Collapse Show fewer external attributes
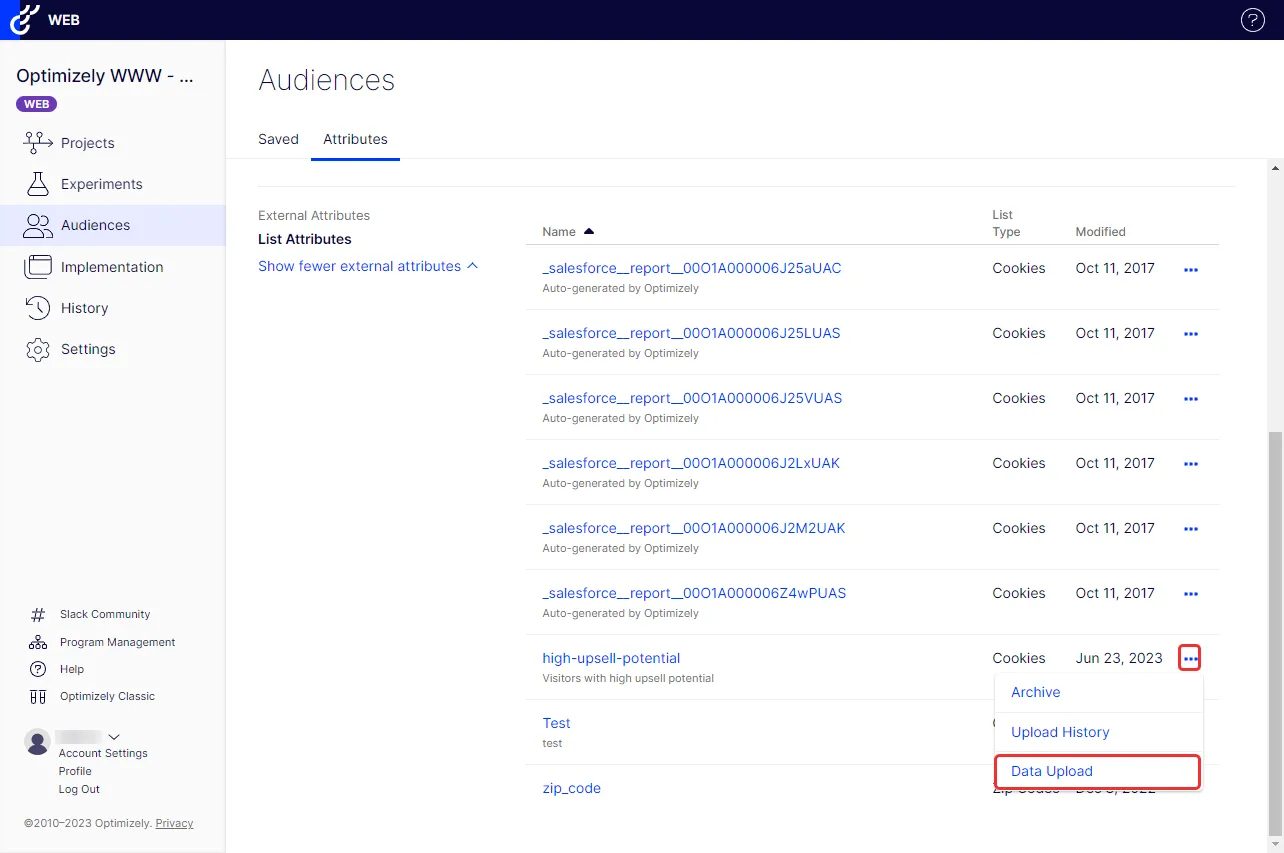Viewport: 1284px width, 853px height. [368, 266]
